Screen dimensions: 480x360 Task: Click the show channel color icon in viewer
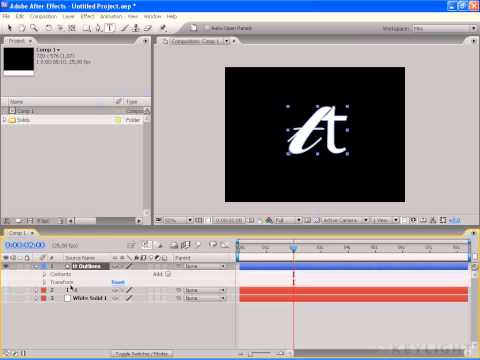[269, 220]
